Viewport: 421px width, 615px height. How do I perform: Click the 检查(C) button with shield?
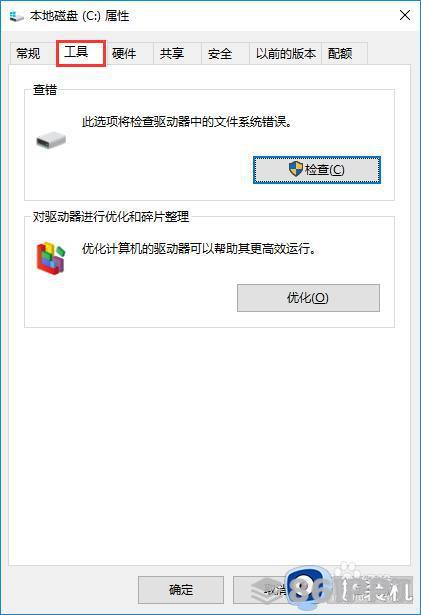tap(317, 170)
